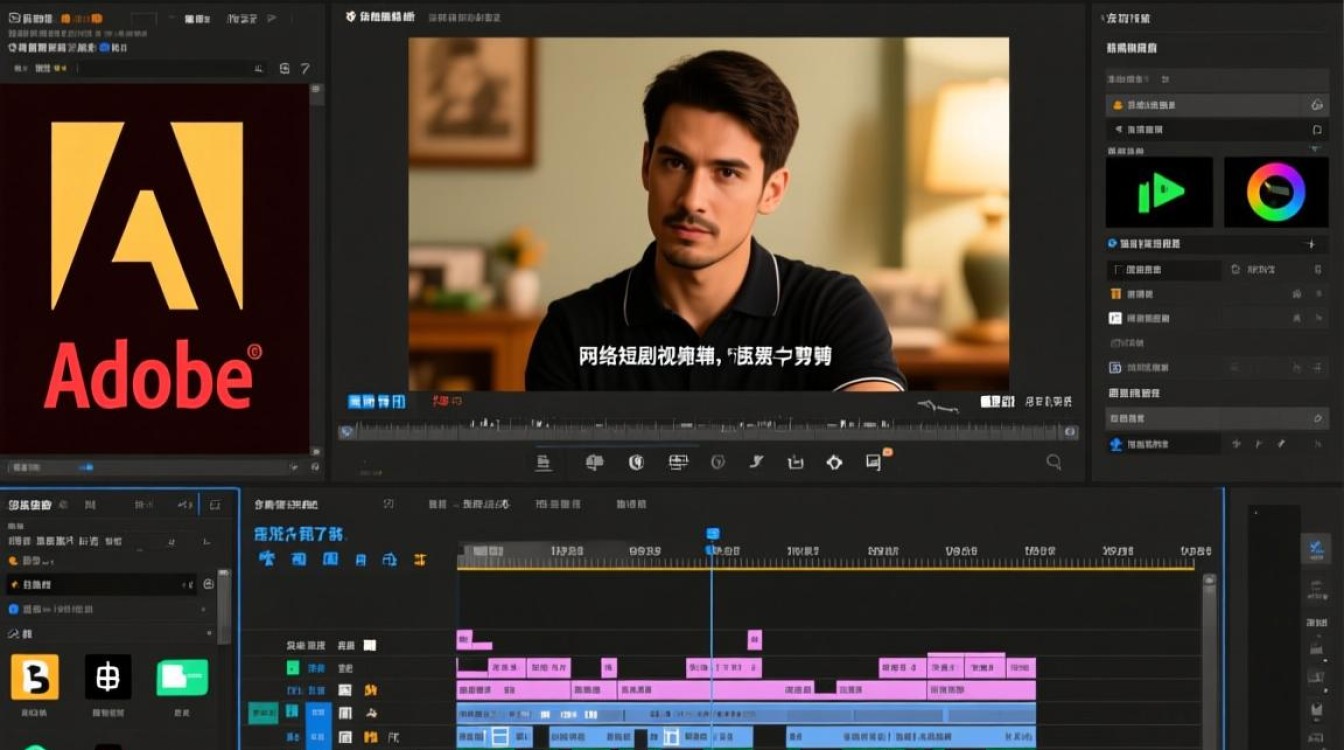Open the program monitor's first header tab
The height and width of the screenshot is (750, 1344).
pos(379,17)
